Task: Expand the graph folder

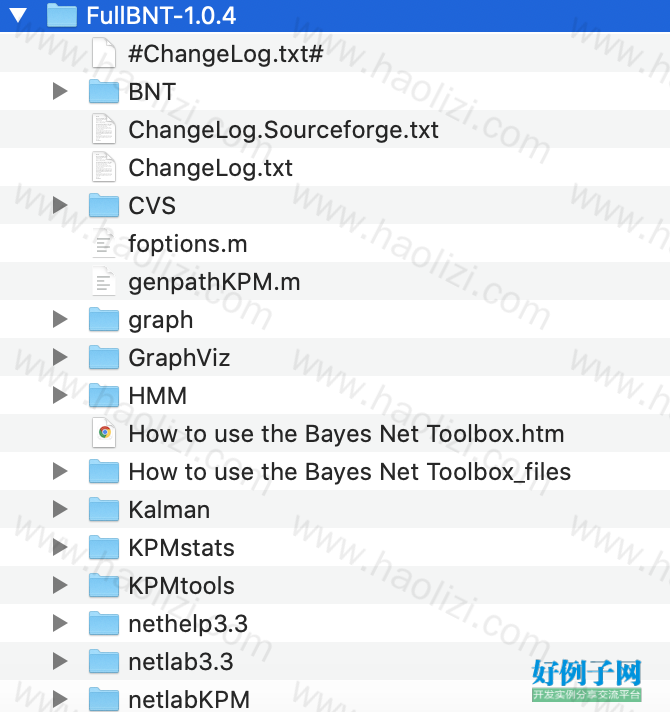Action: point(60,319)
